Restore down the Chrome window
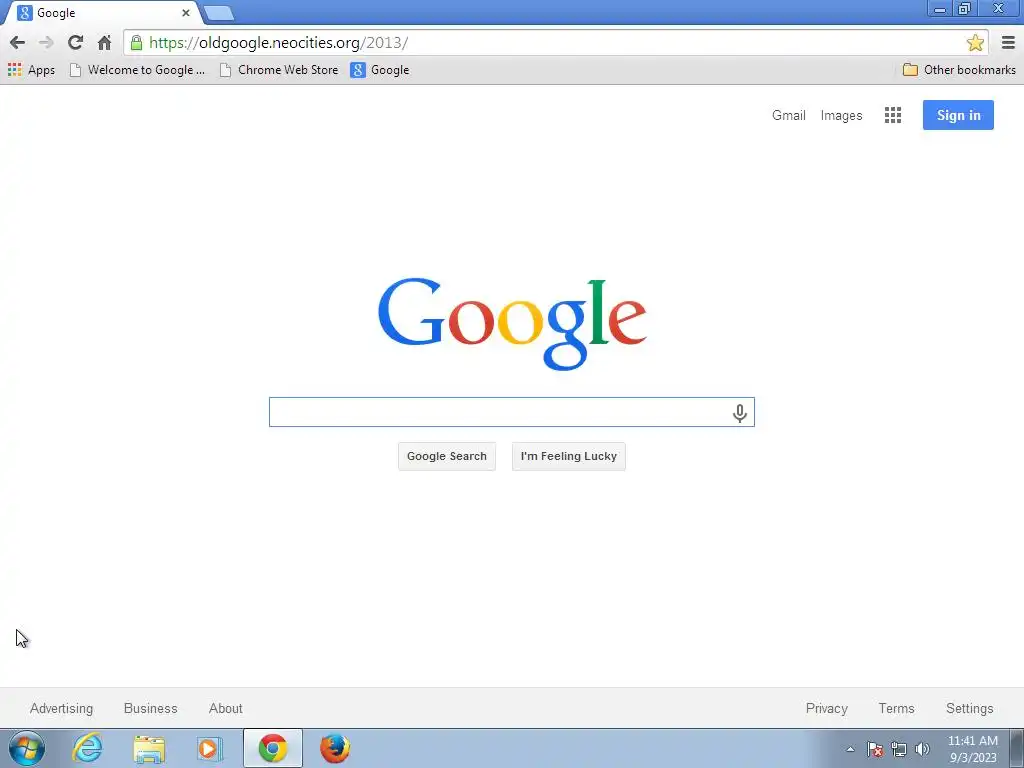Viewport: 1024px width, 768px height. click(x=965, y=9)
